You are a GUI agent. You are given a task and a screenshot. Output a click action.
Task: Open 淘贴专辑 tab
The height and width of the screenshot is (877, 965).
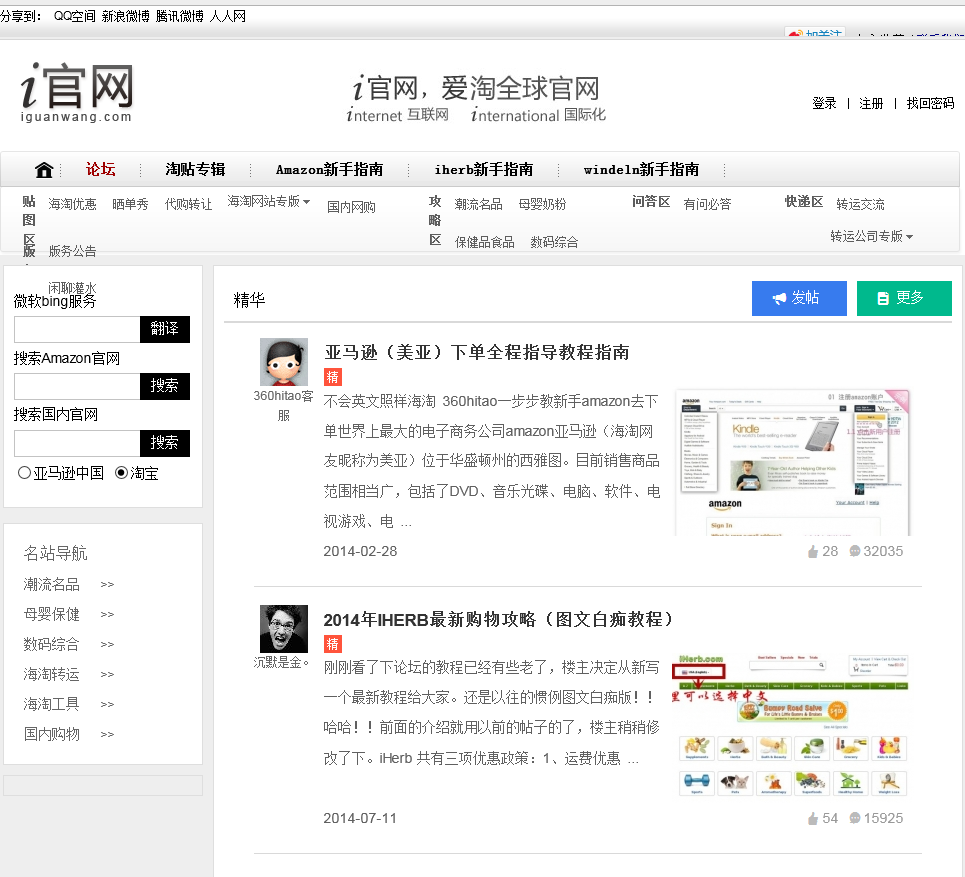tap(195, 169)
